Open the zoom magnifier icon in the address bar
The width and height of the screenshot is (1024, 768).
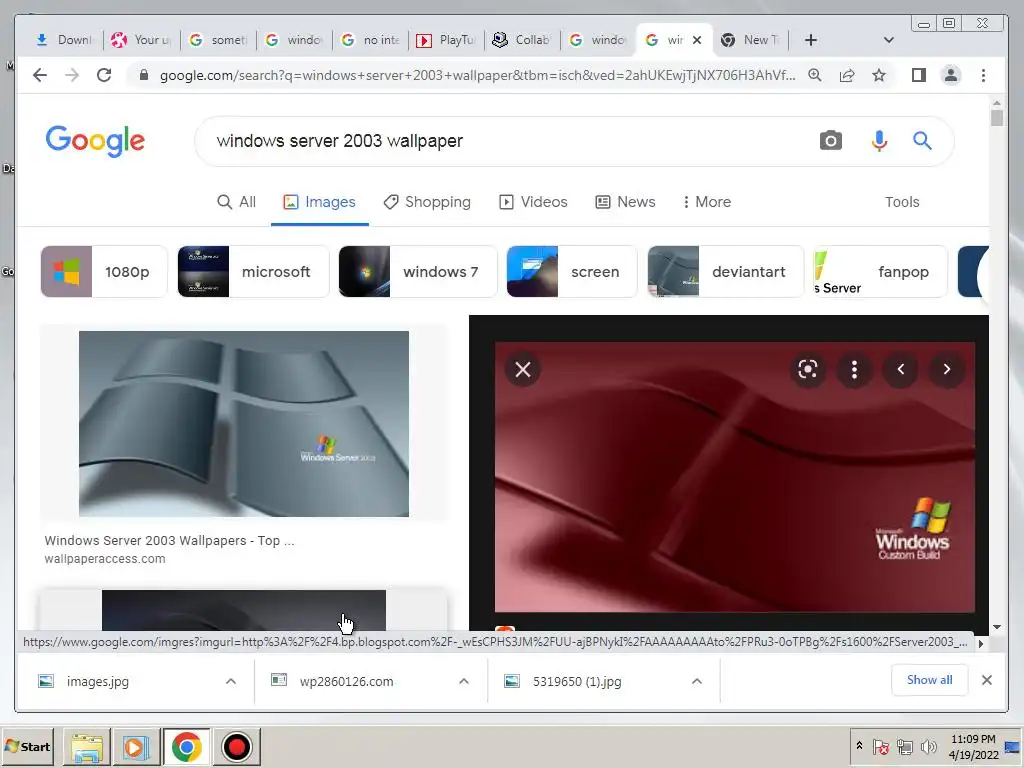point(814,75)
